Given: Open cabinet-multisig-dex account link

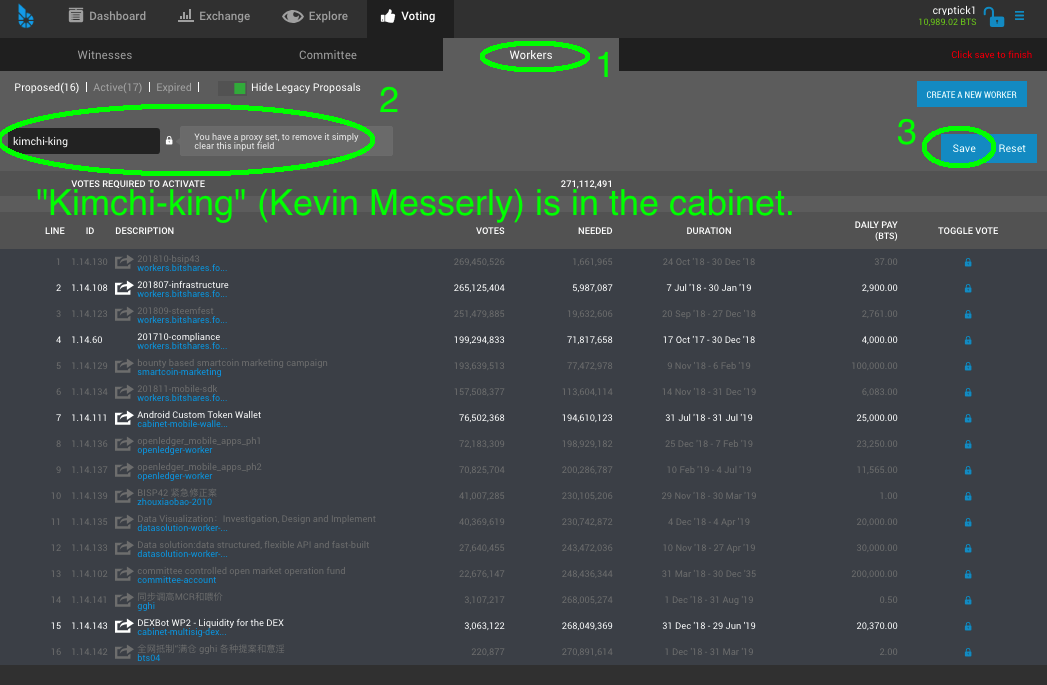Looking at the screenshot, I should pyautogui.click(x=182, y=632).
